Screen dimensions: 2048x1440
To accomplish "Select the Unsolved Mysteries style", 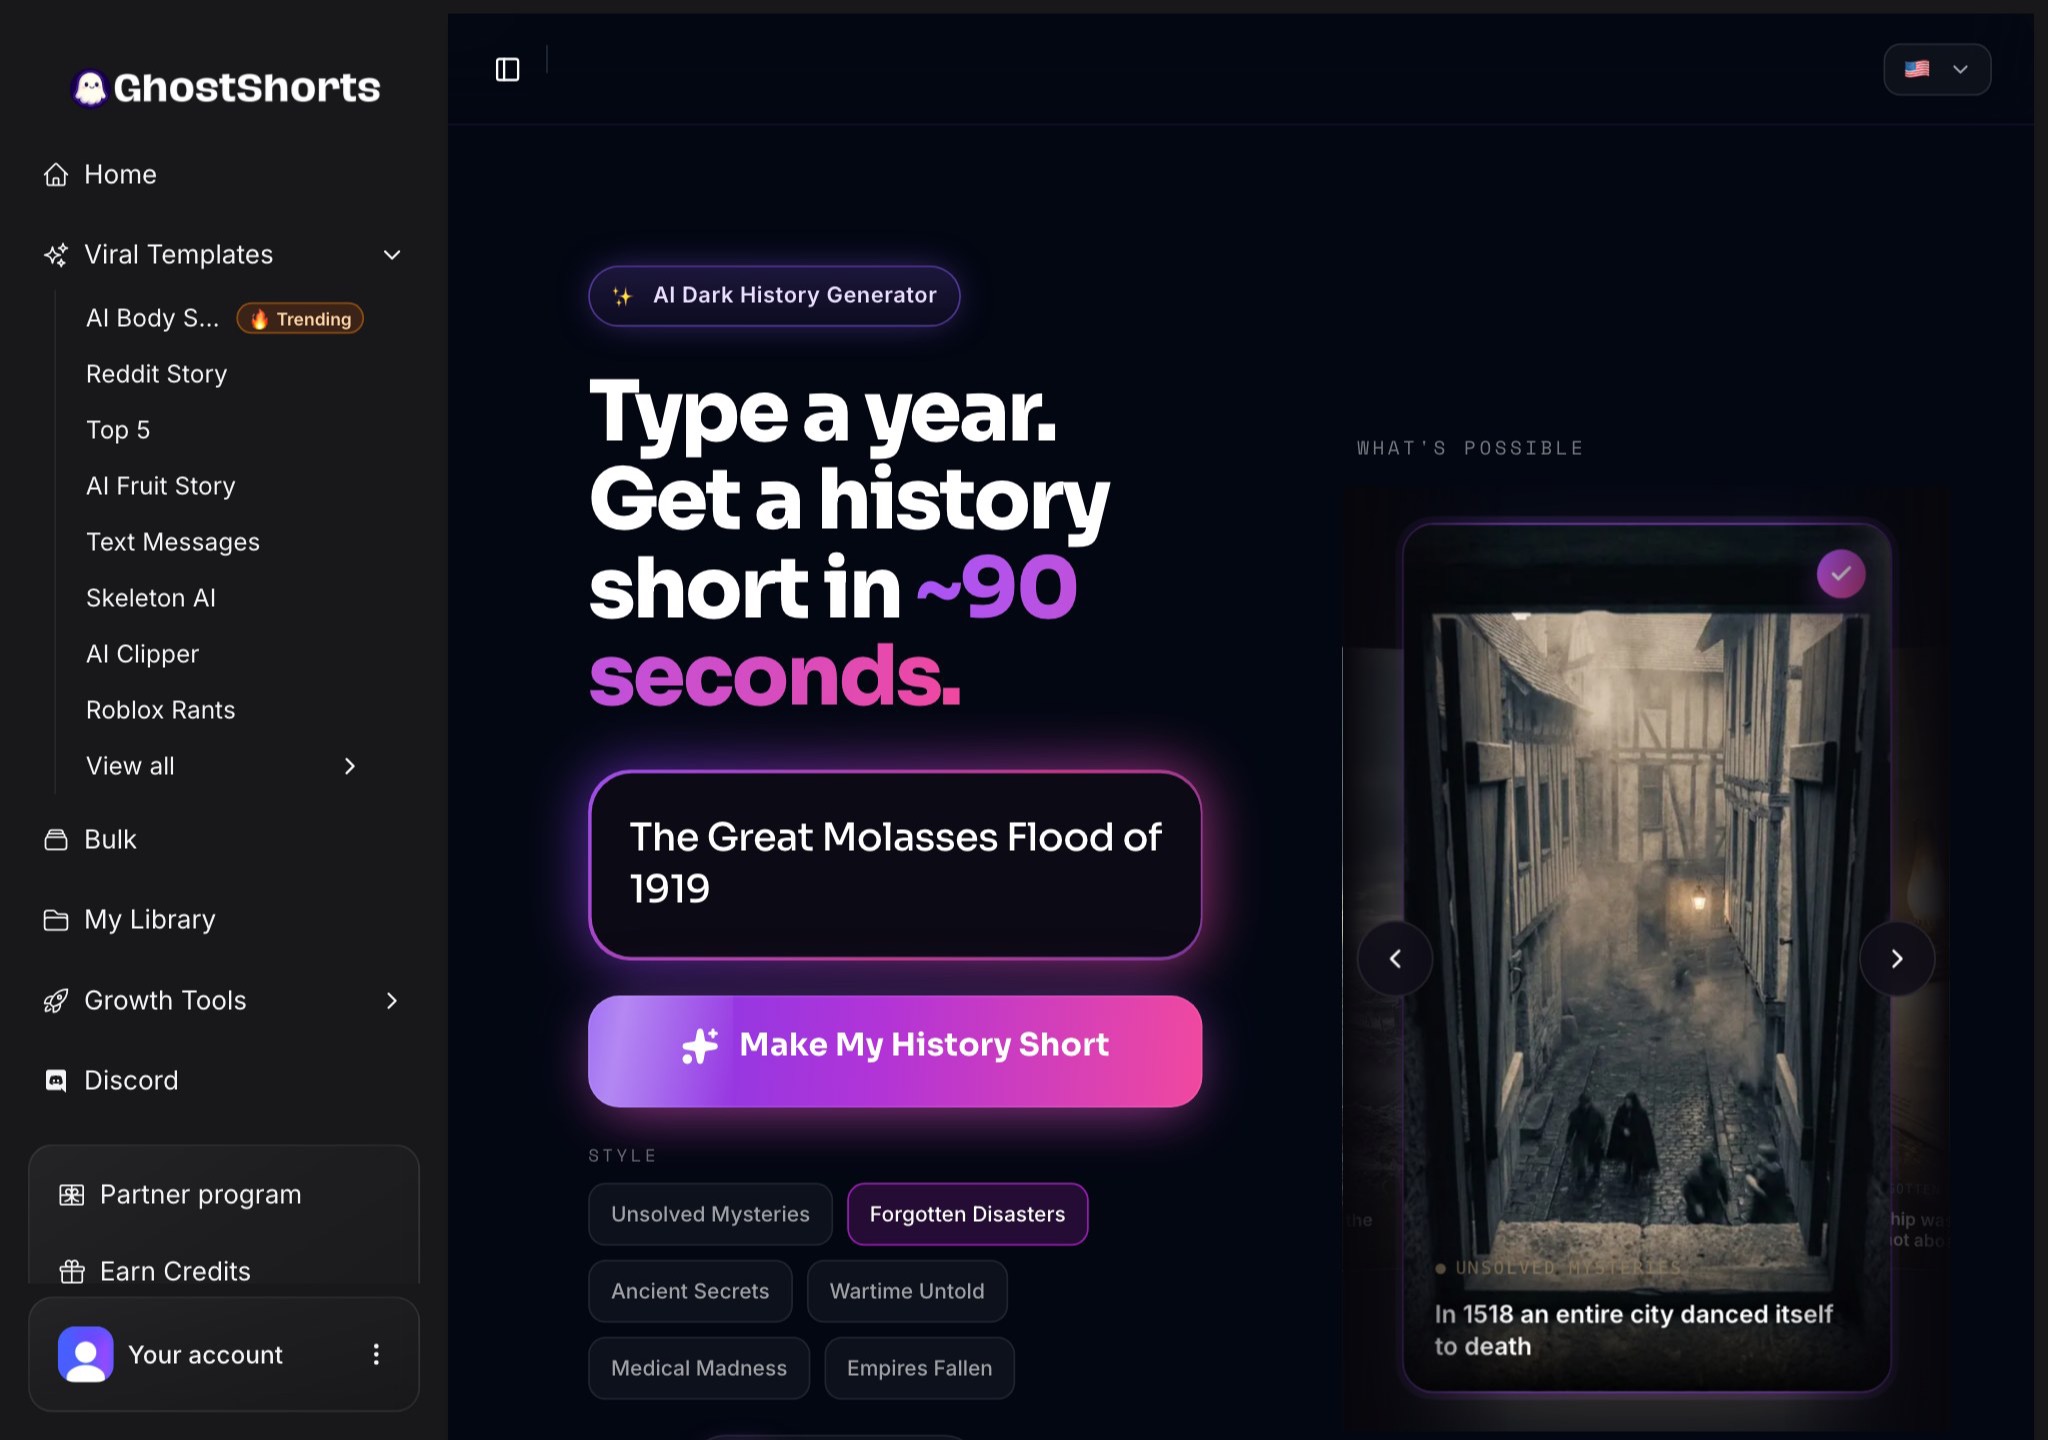I will click(x=710, y=1214).
